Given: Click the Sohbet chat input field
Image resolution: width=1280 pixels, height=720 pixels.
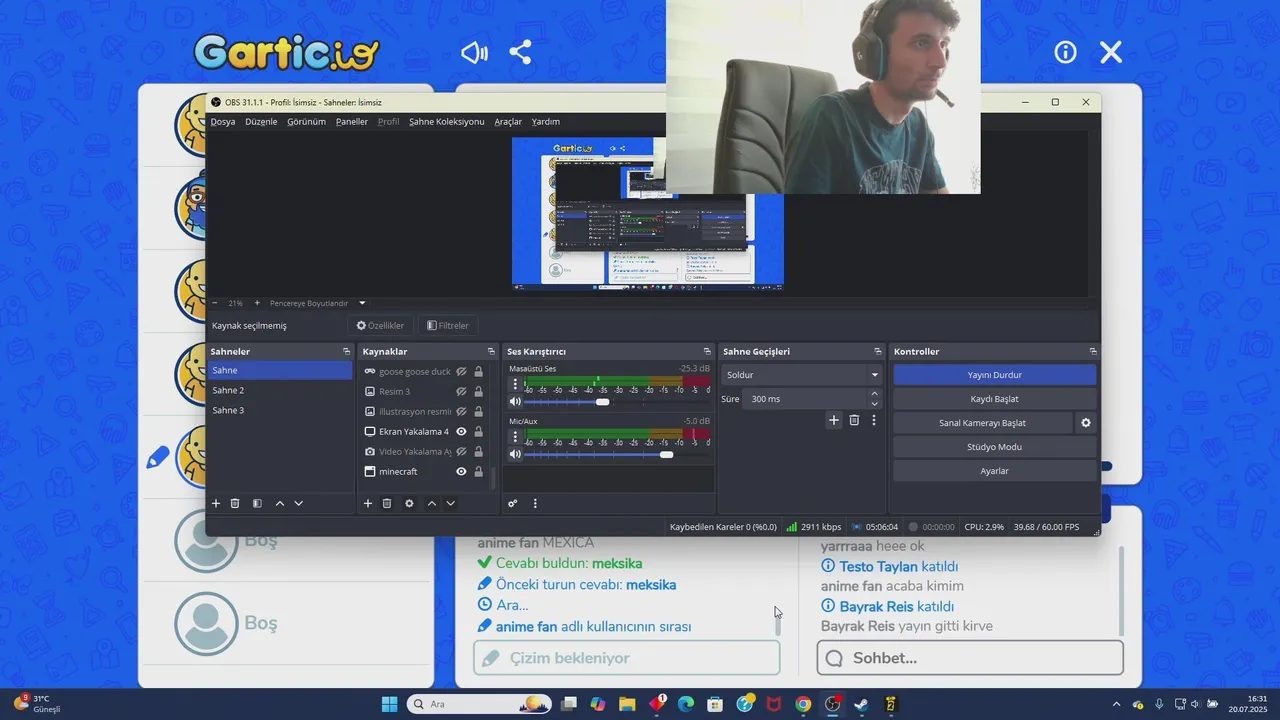Looking at the screenshot, I should [970, 658].
